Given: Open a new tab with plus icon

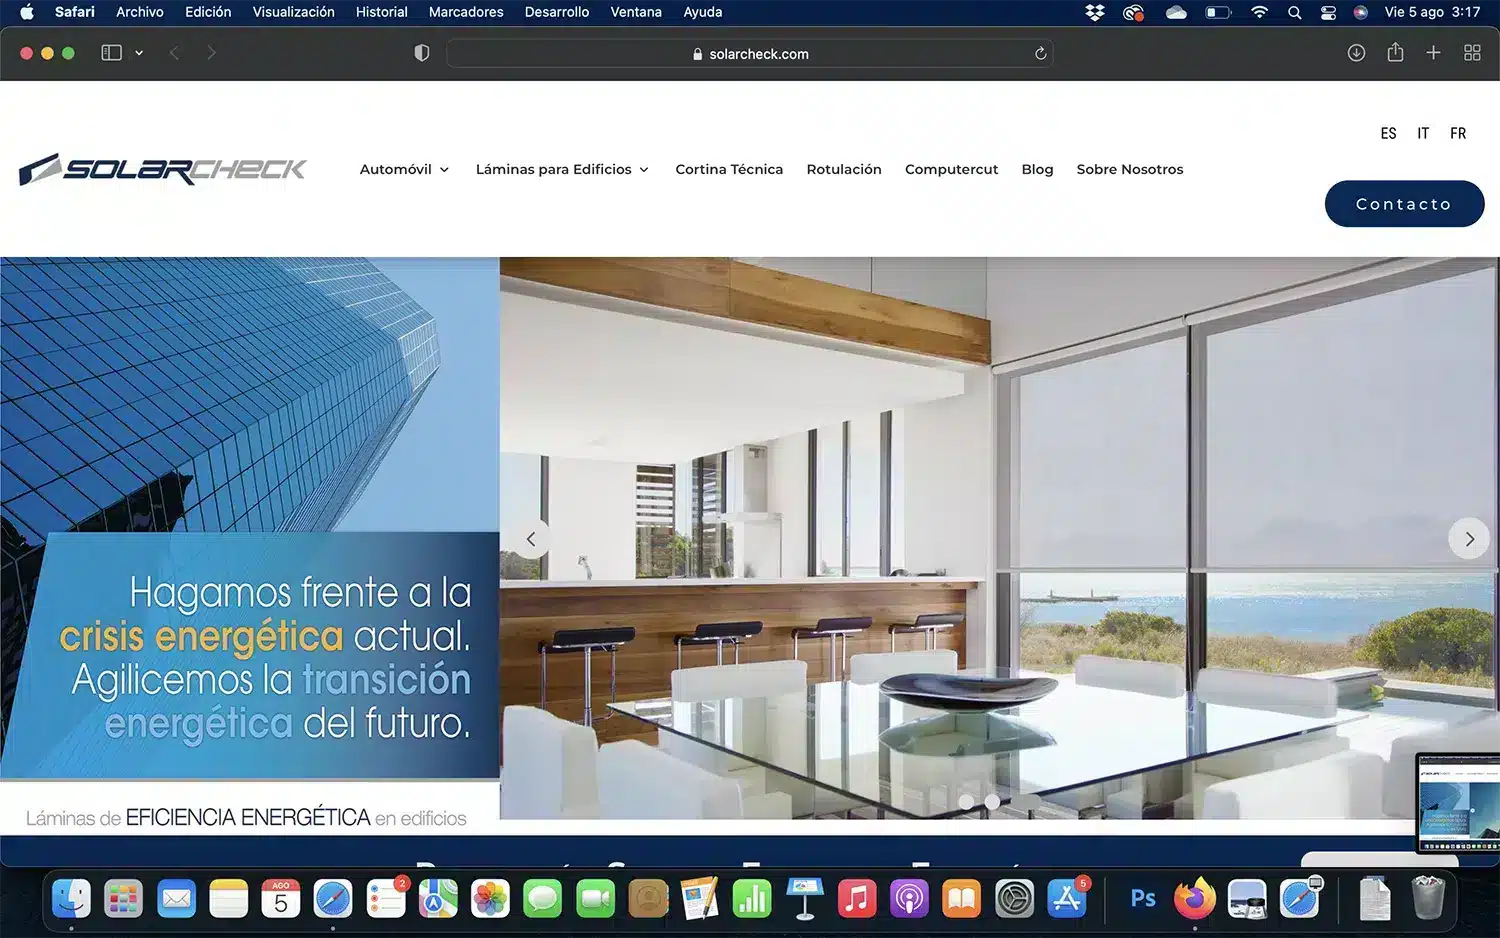Looking at the screenshot, I should click(x=1433, y=53).
